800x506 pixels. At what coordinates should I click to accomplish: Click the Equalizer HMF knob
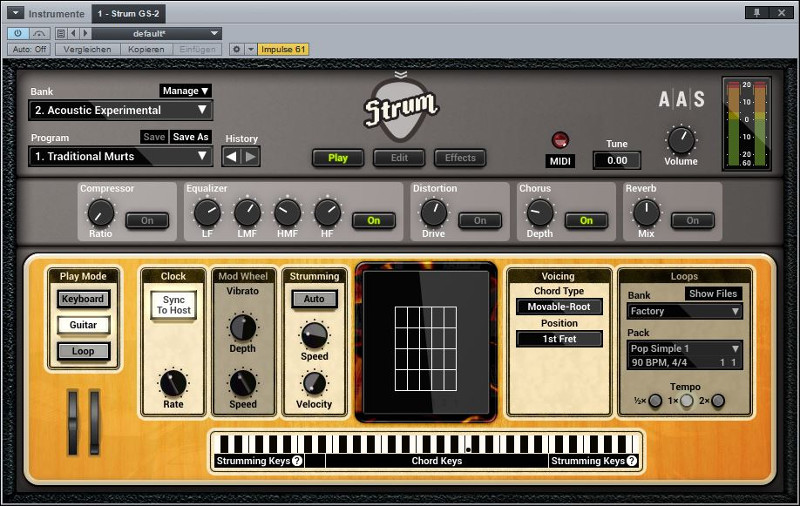[x=287, y=213]
